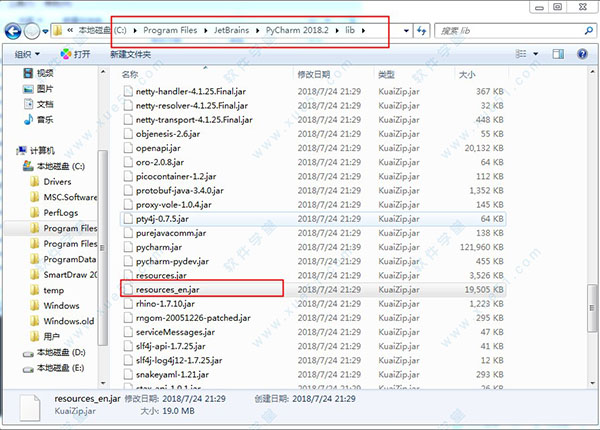Select local disk (E:) in navigation pane

[58, 368]
